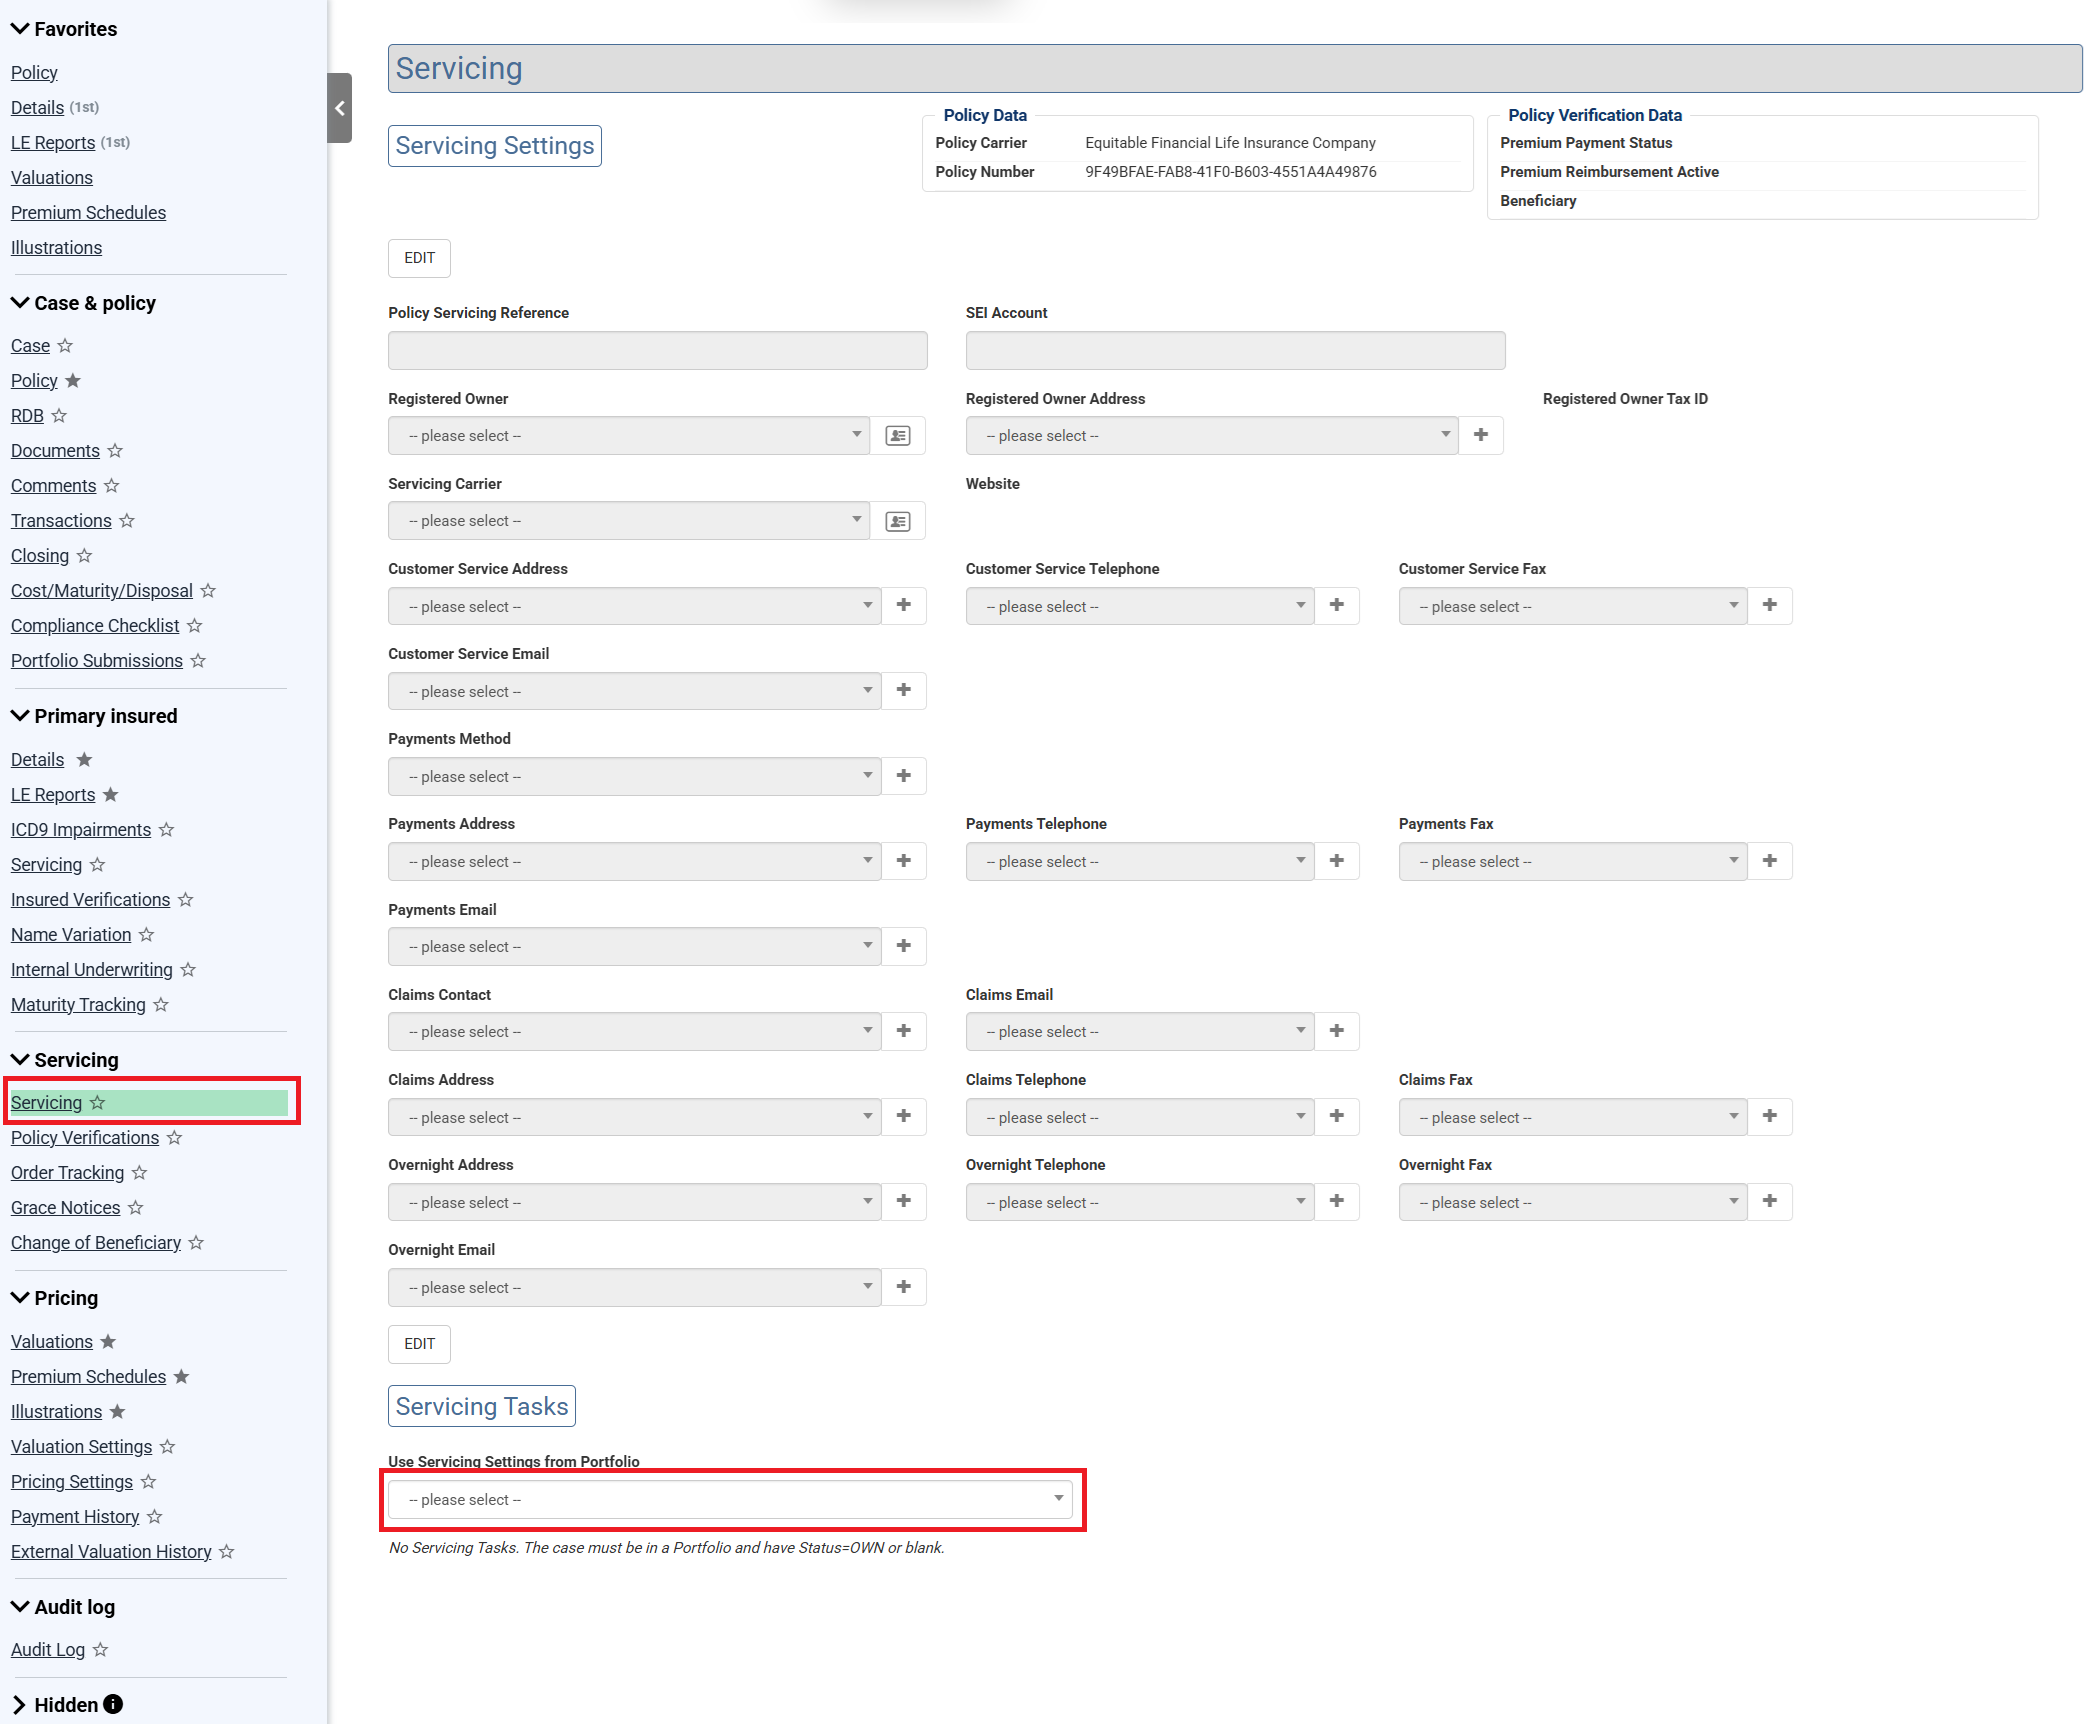The height and width of the screenshot is (1724, 2099).
Task: Toggle favorite star for Policy Verifications
Action: pos(174,1138)
